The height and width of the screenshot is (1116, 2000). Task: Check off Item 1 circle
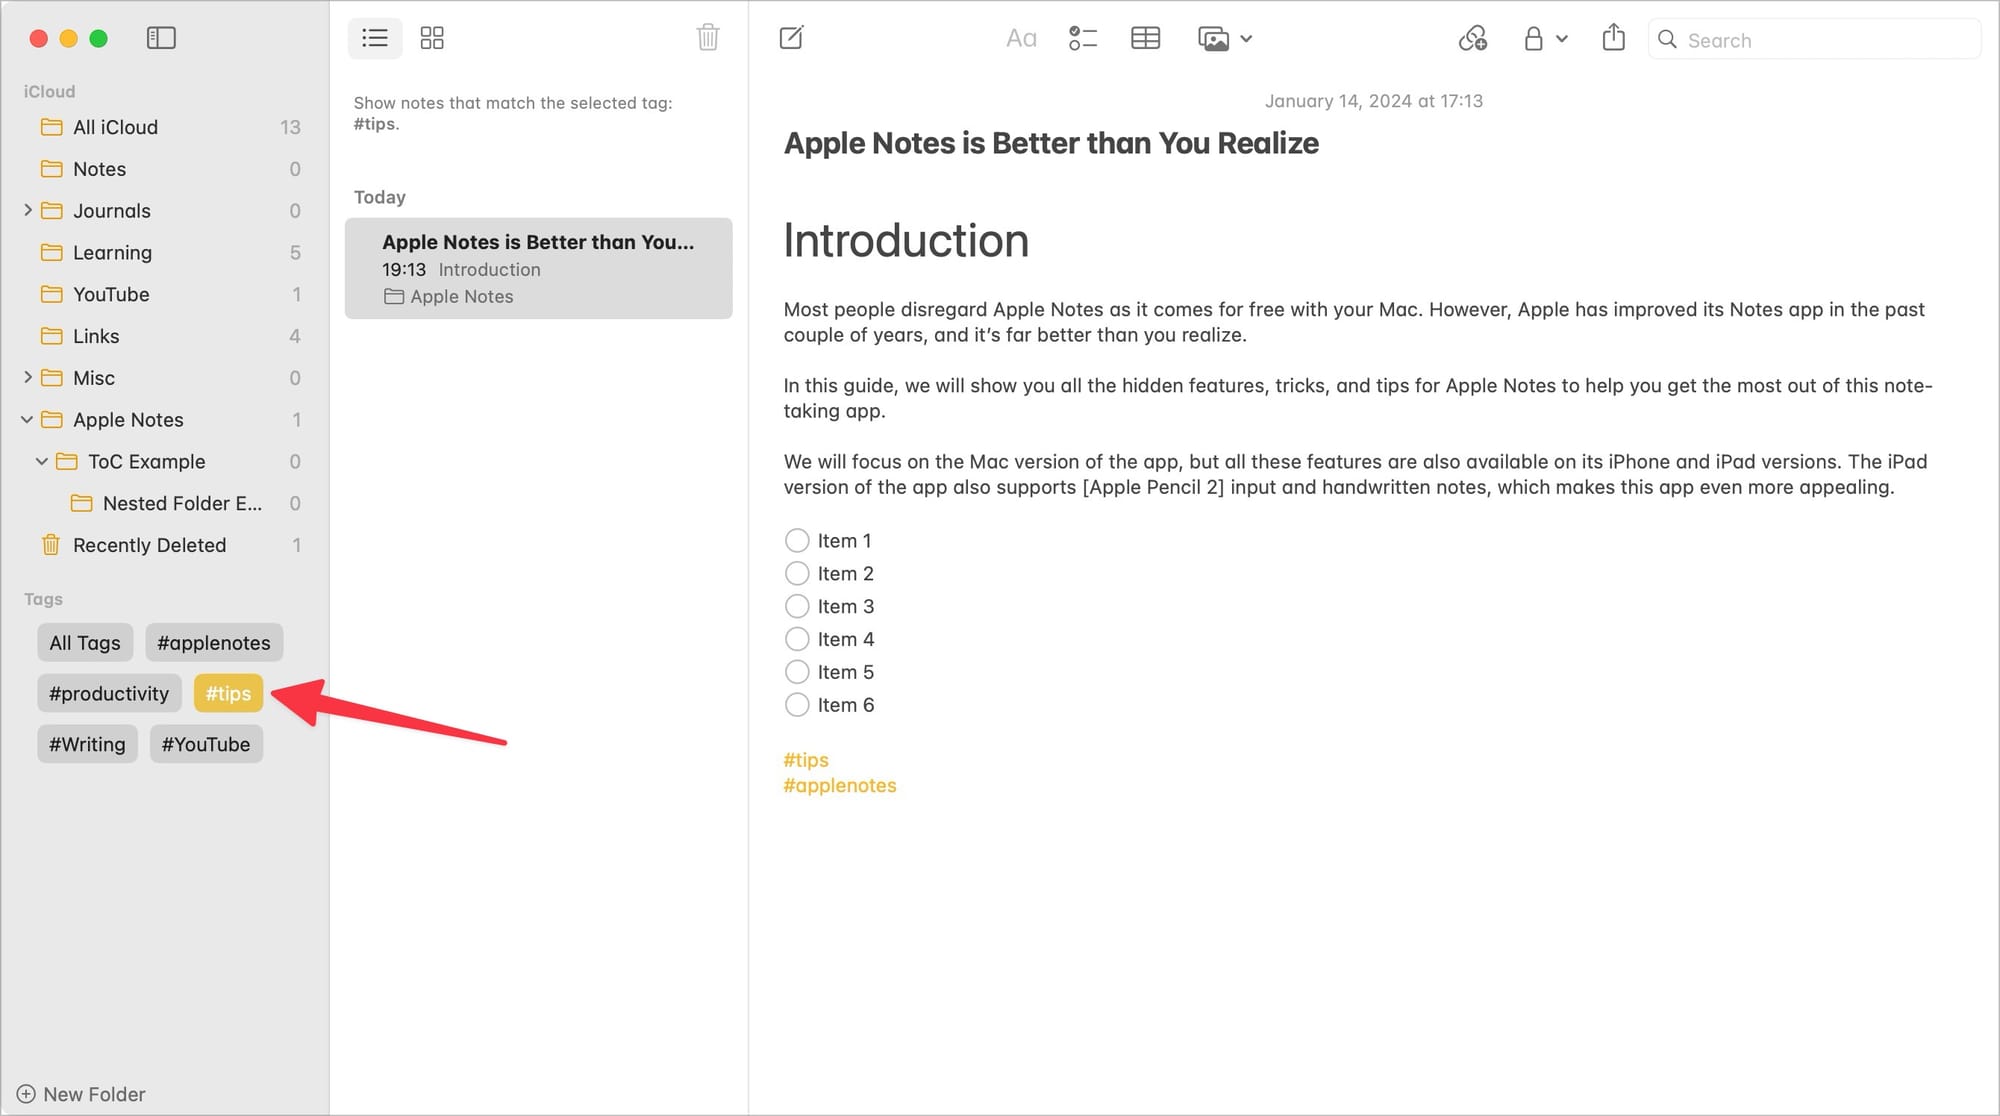[x=797, y=541]
